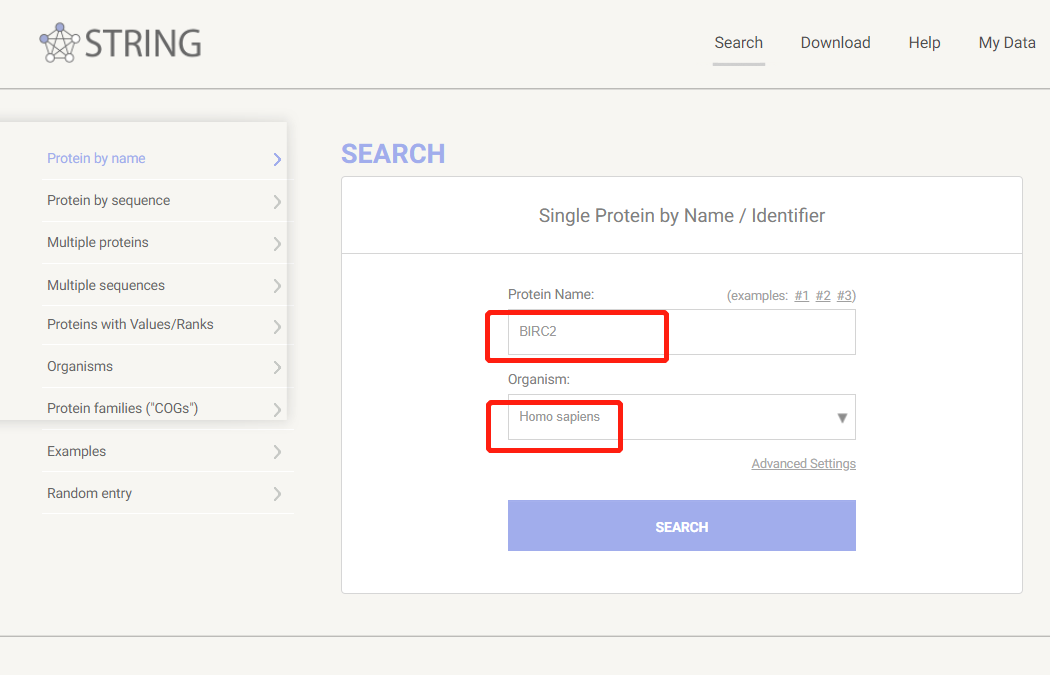1050x675 pixels.
Task: Select the Search navigation item
Action: tap(738, 42)
